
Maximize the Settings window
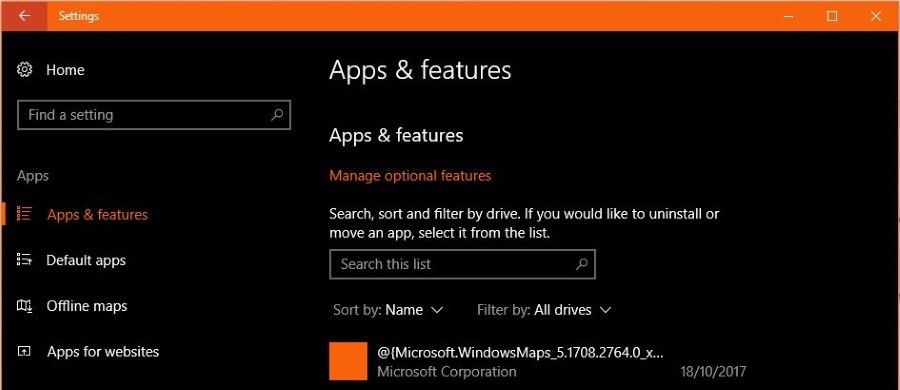[x=832, y=16]
